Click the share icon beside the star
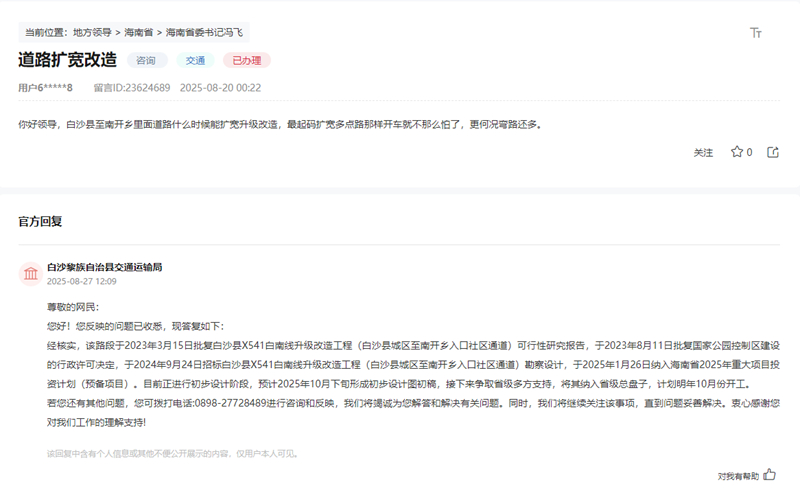Screen dimensions: 800x502 (772, 152)
